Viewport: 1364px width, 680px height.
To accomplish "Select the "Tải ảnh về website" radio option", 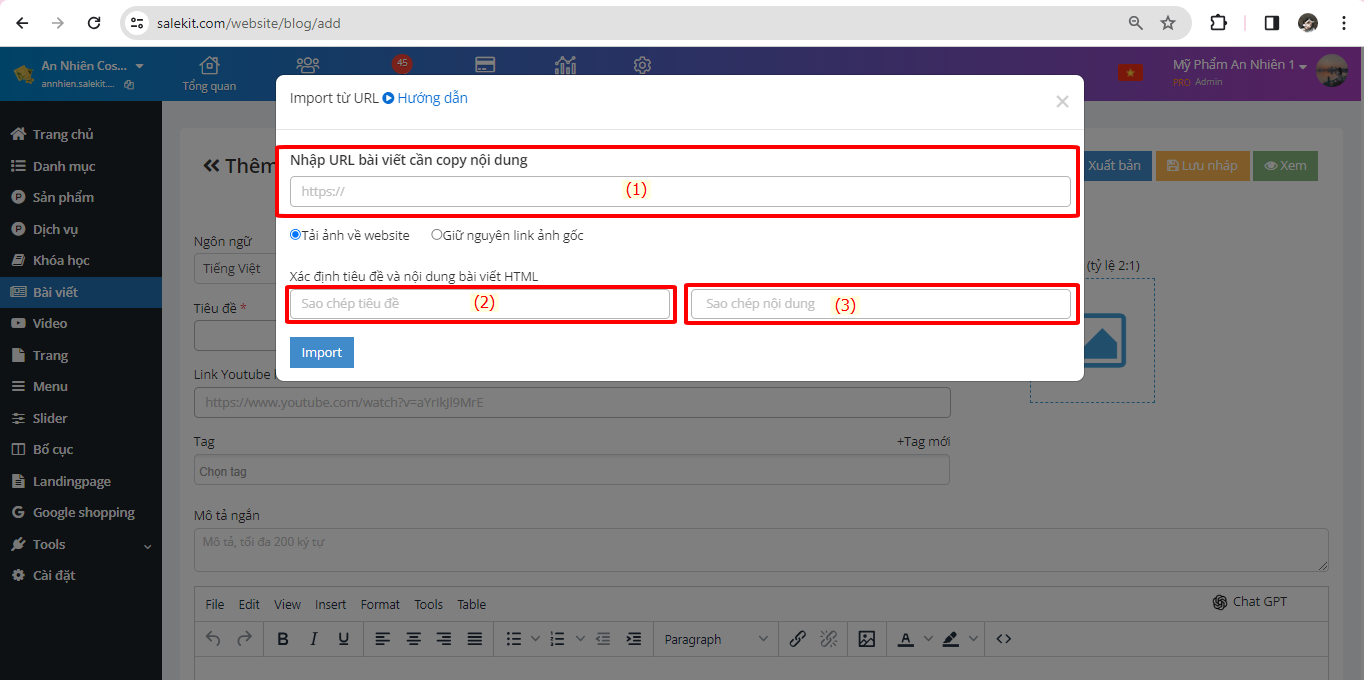I will click(x=296, y=235).
